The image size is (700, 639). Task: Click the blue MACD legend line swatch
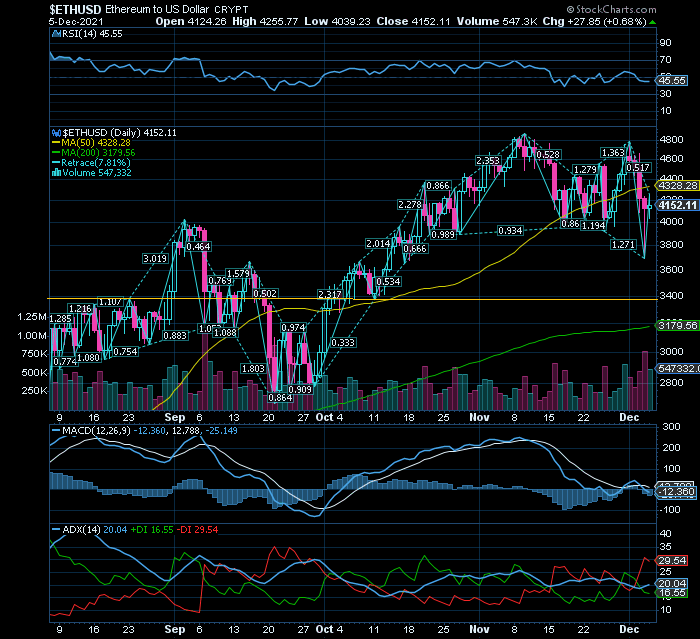point(56,431)
